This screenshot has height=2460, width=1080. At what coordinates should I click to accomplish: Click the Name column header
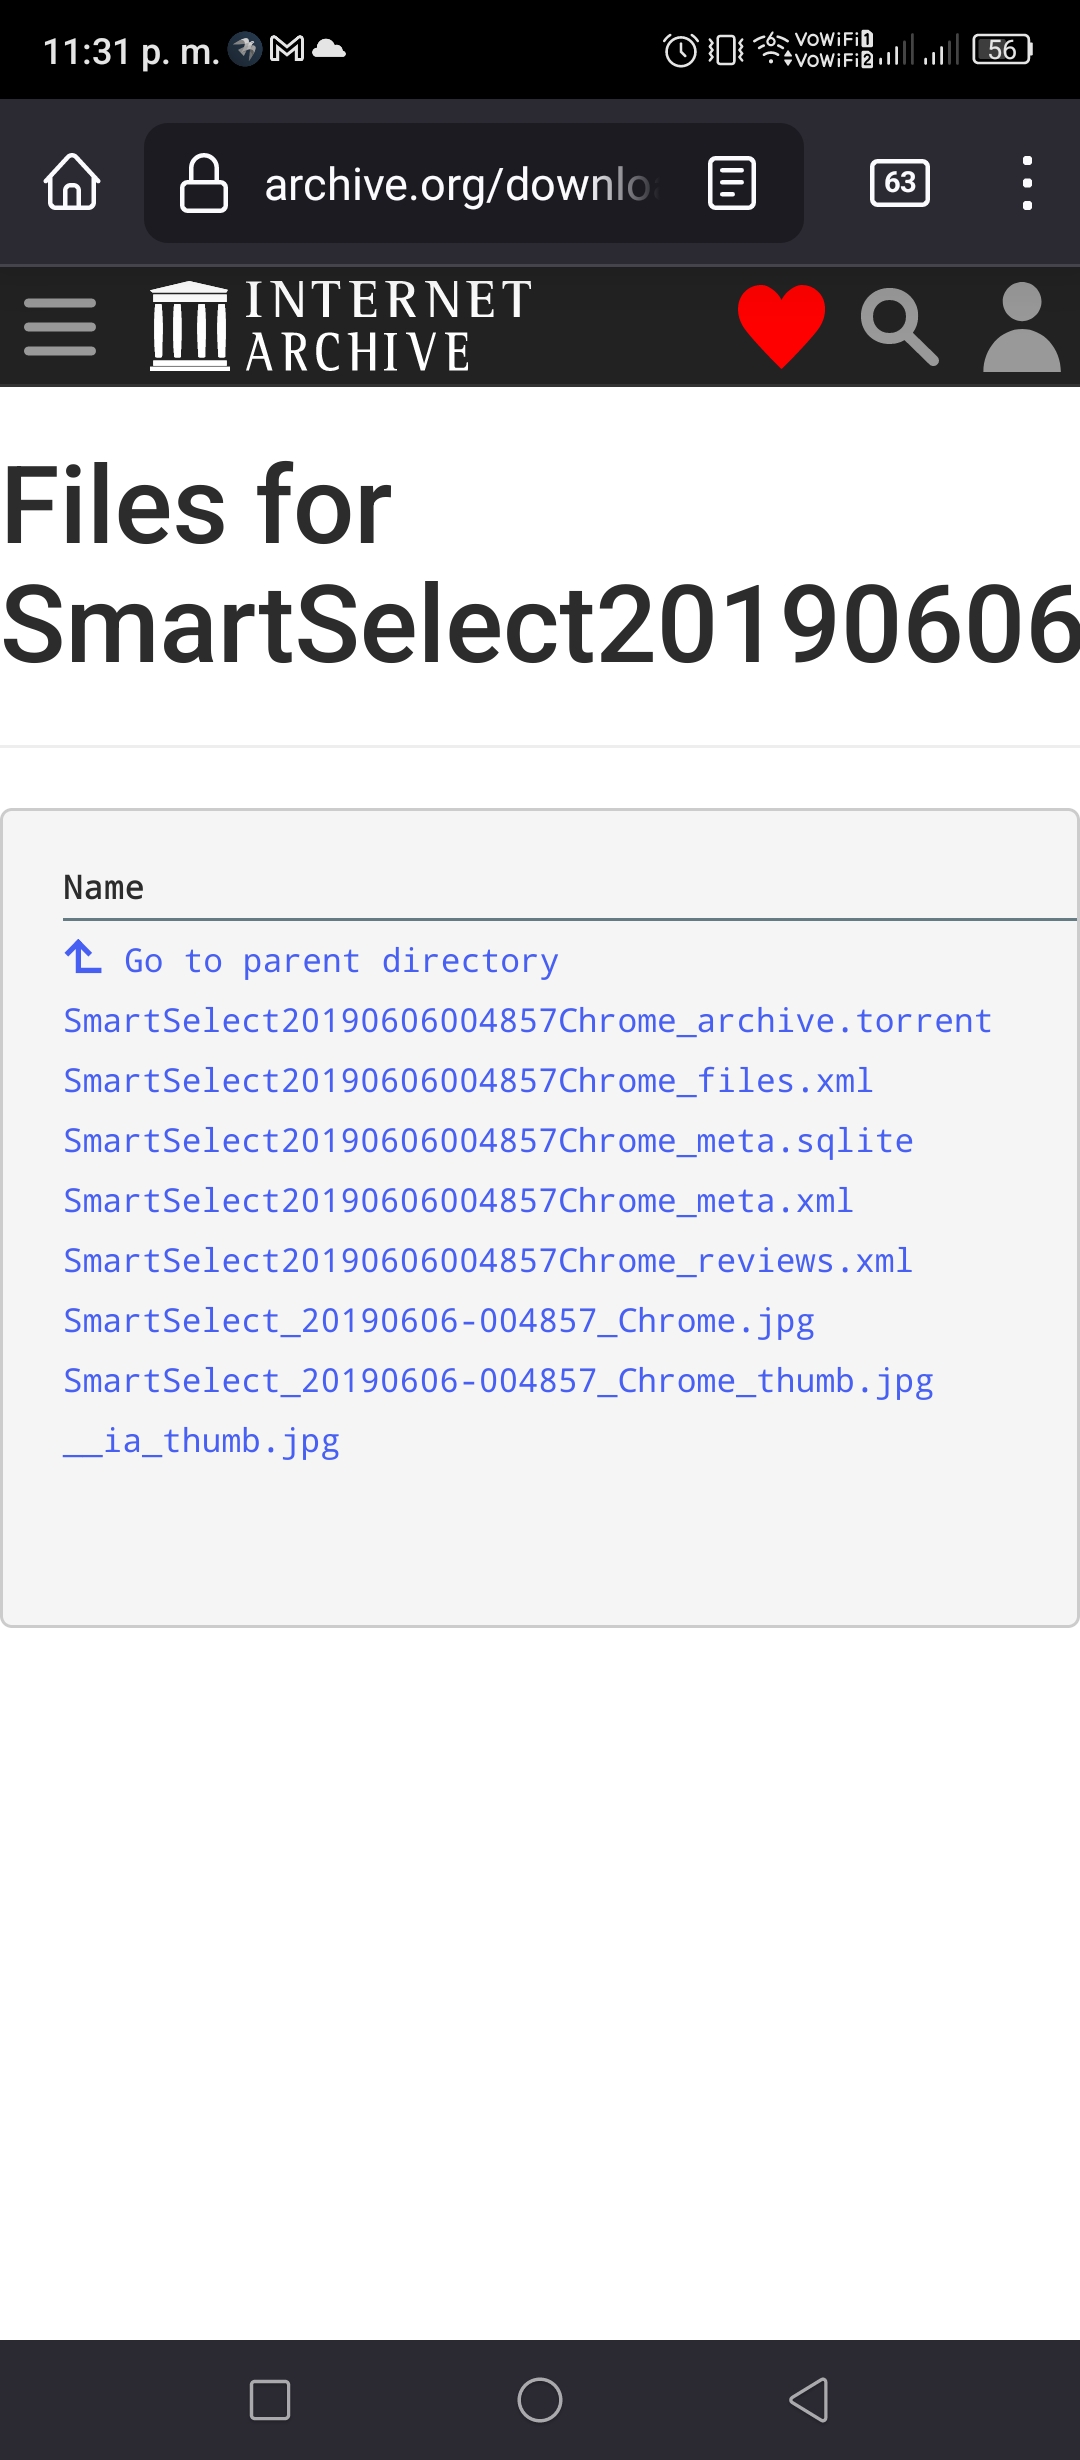[x=103, y=887]
